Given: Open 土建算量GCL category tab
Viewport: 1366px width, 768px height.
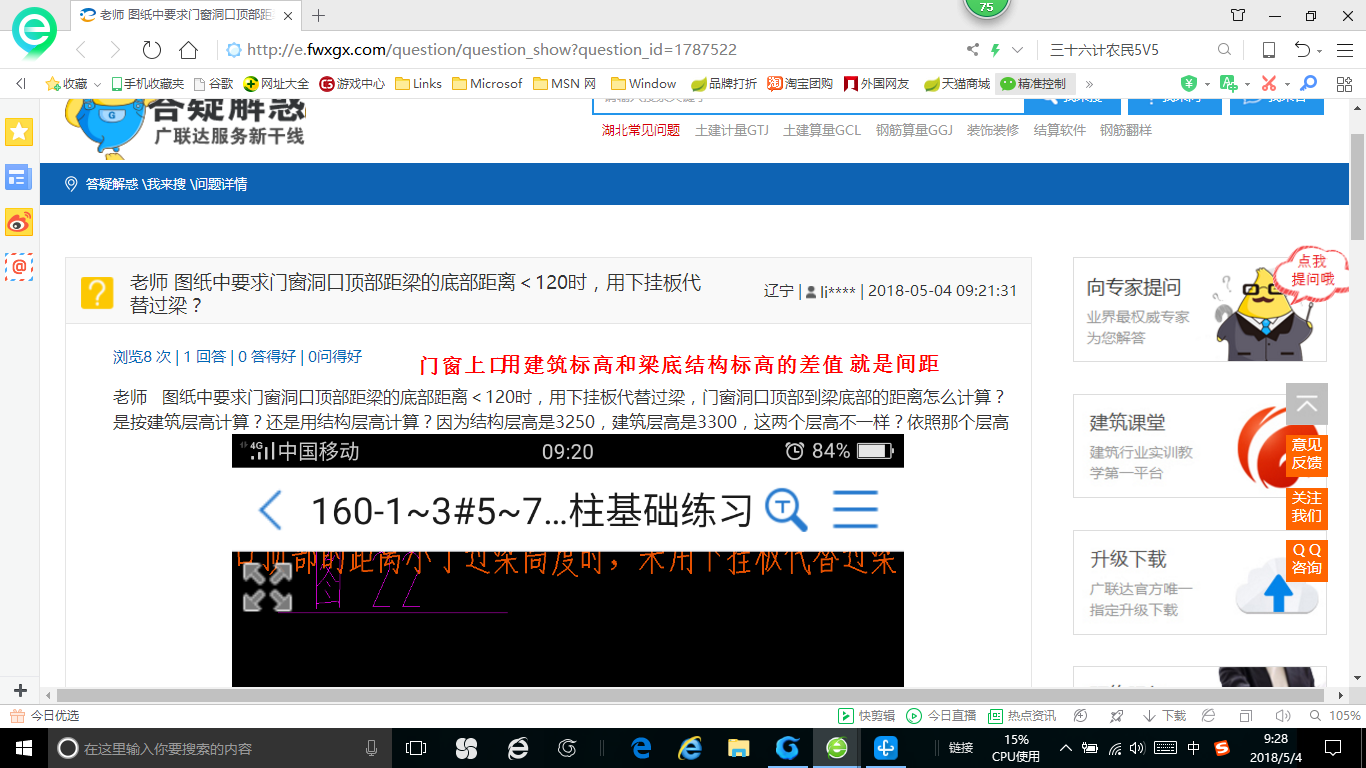Looking at the screenshot, I should (x=822, y=130).
